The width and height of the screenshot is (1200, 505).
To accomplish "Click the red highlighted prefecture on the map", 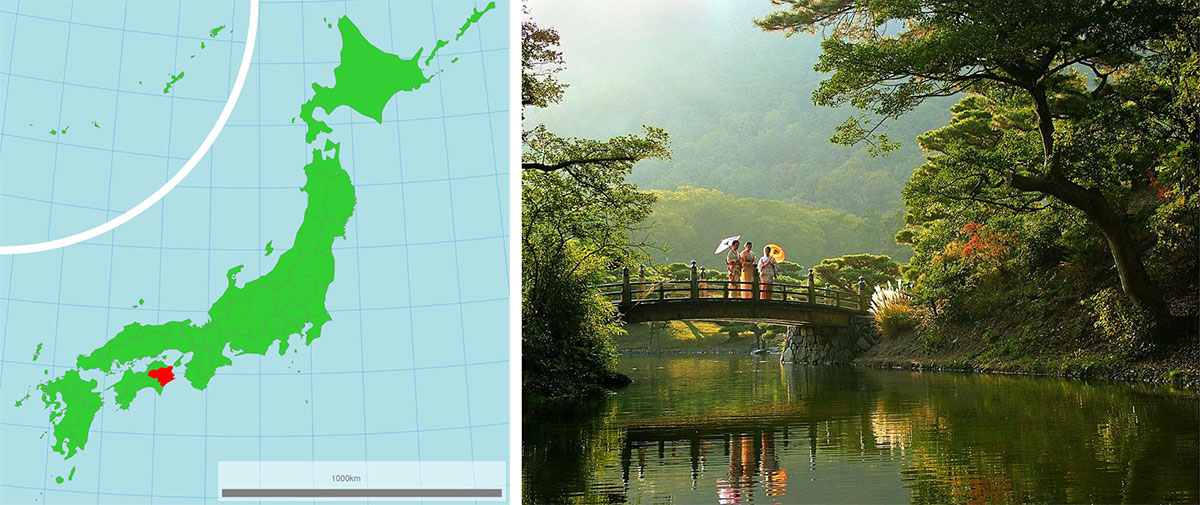I will tap(160, 375).
